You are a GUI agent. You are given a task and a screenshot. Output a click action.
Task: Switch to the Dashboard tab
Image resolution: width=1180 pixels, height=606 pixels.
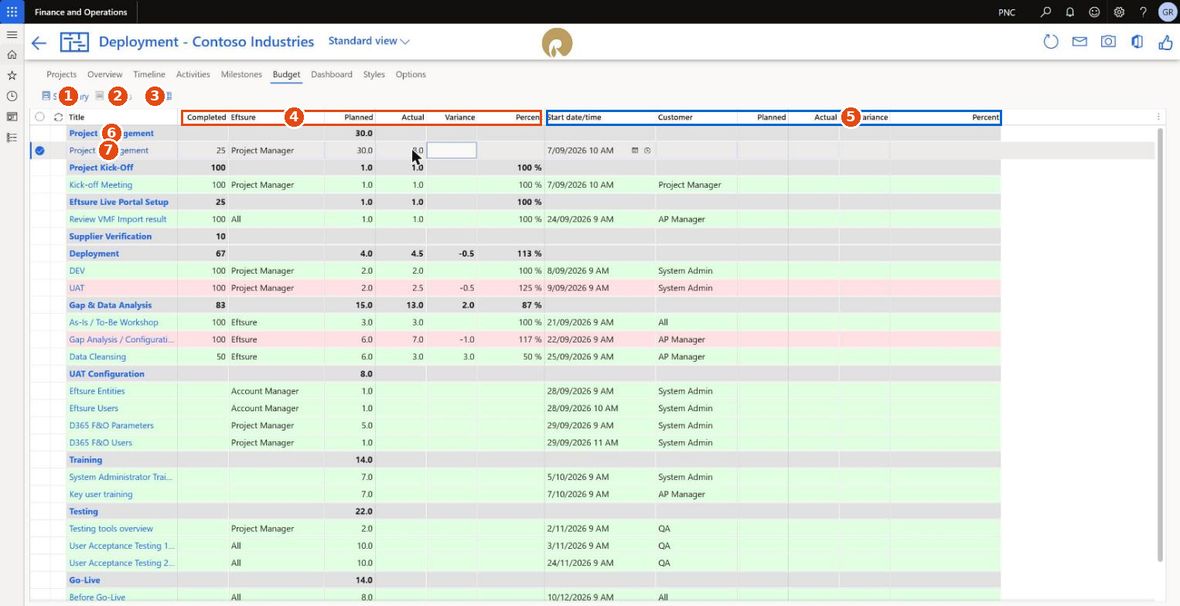point(331,75)
